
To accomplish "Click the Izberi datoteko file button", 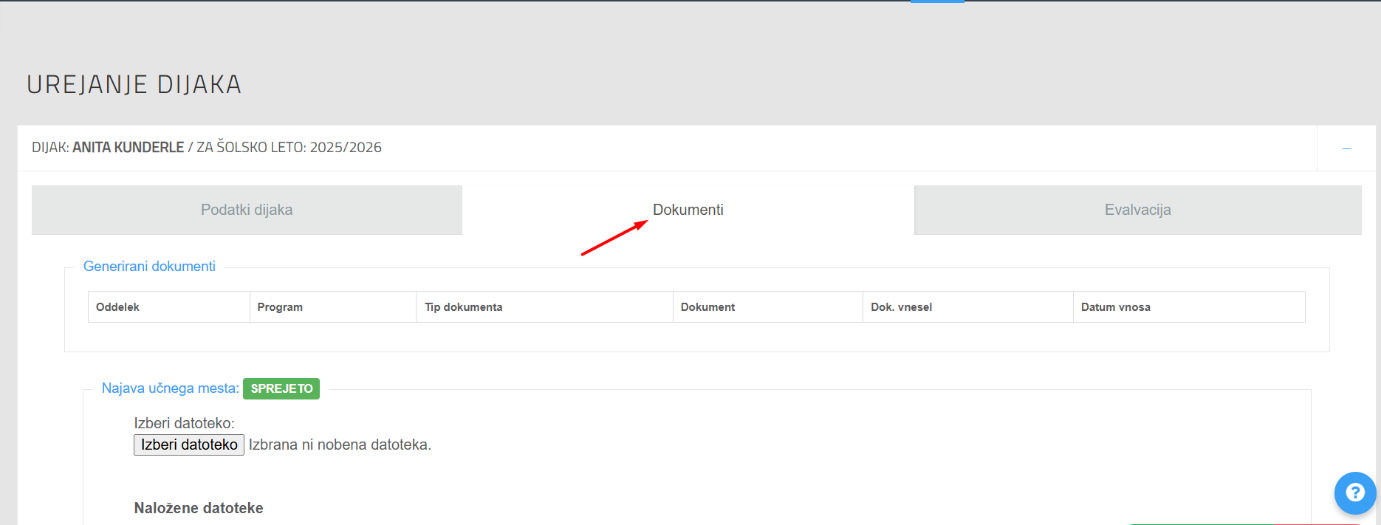I will coord(189,445).
